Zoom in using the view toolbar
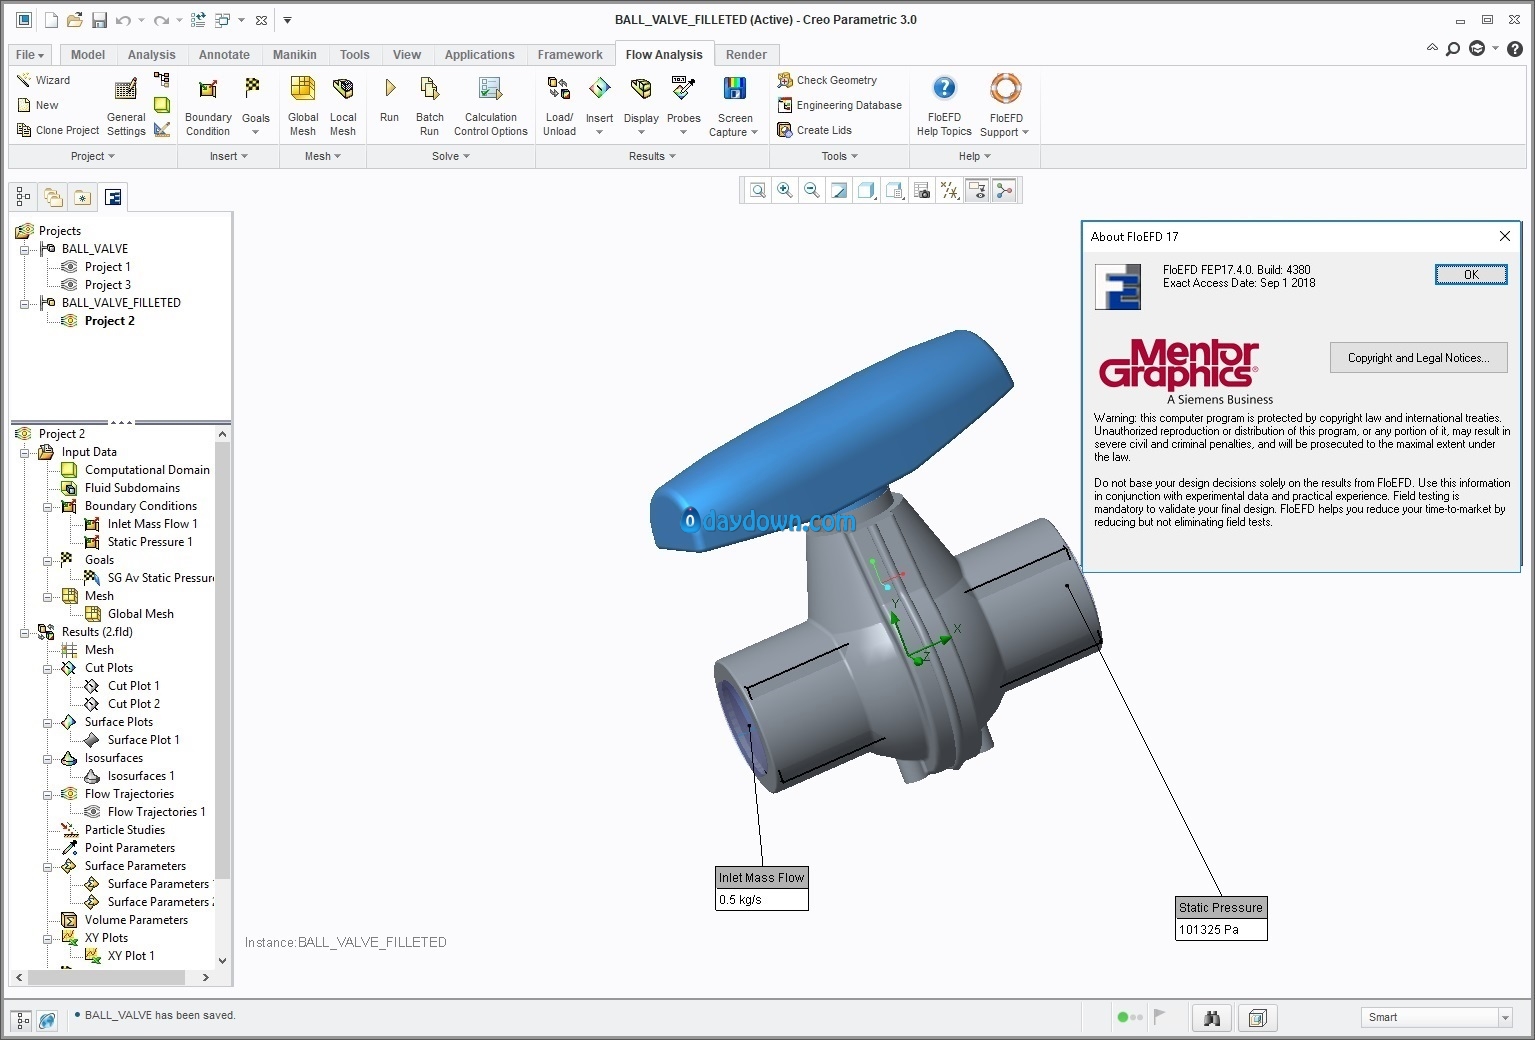This screenshot has height=1040, width=1535. tap(785, 190)
